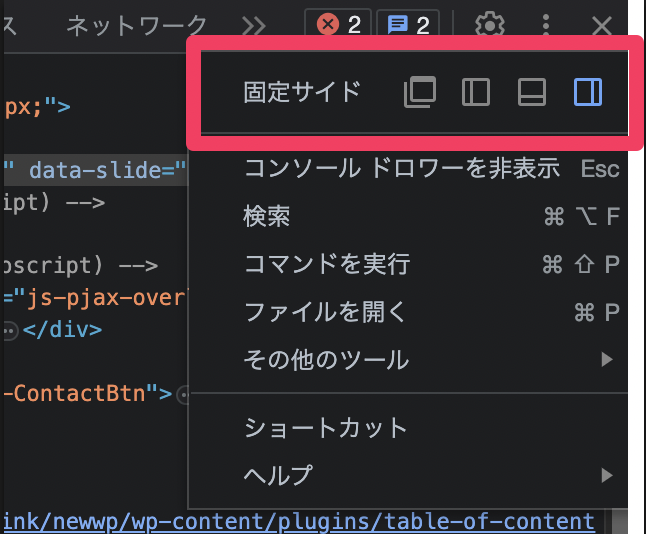
Task: Expand collapsed div ellipsis button
Action: pyautogui.click(x=9, y=331)
